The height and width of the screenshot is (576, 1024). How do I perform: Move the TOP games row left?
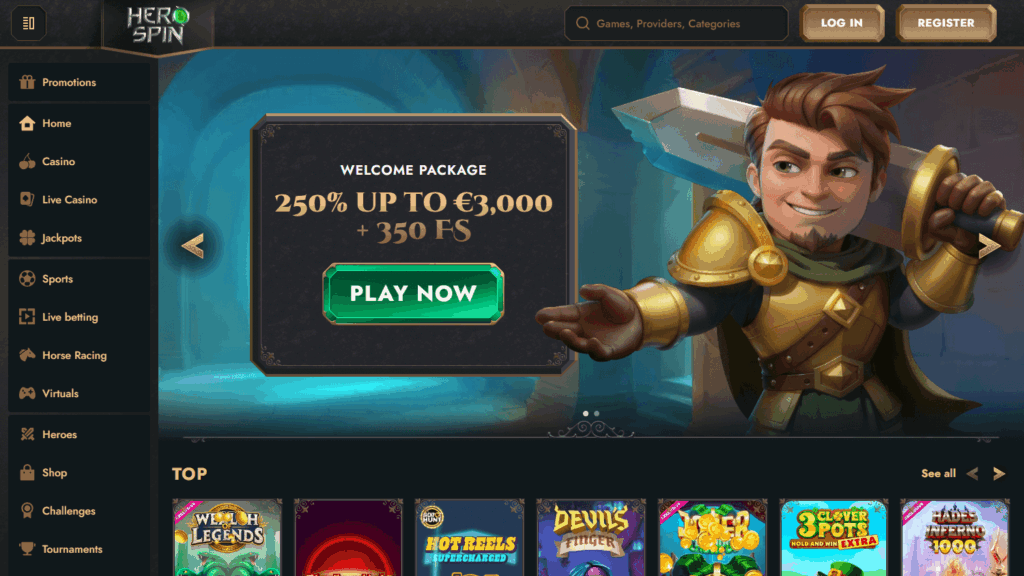[972, 473]
